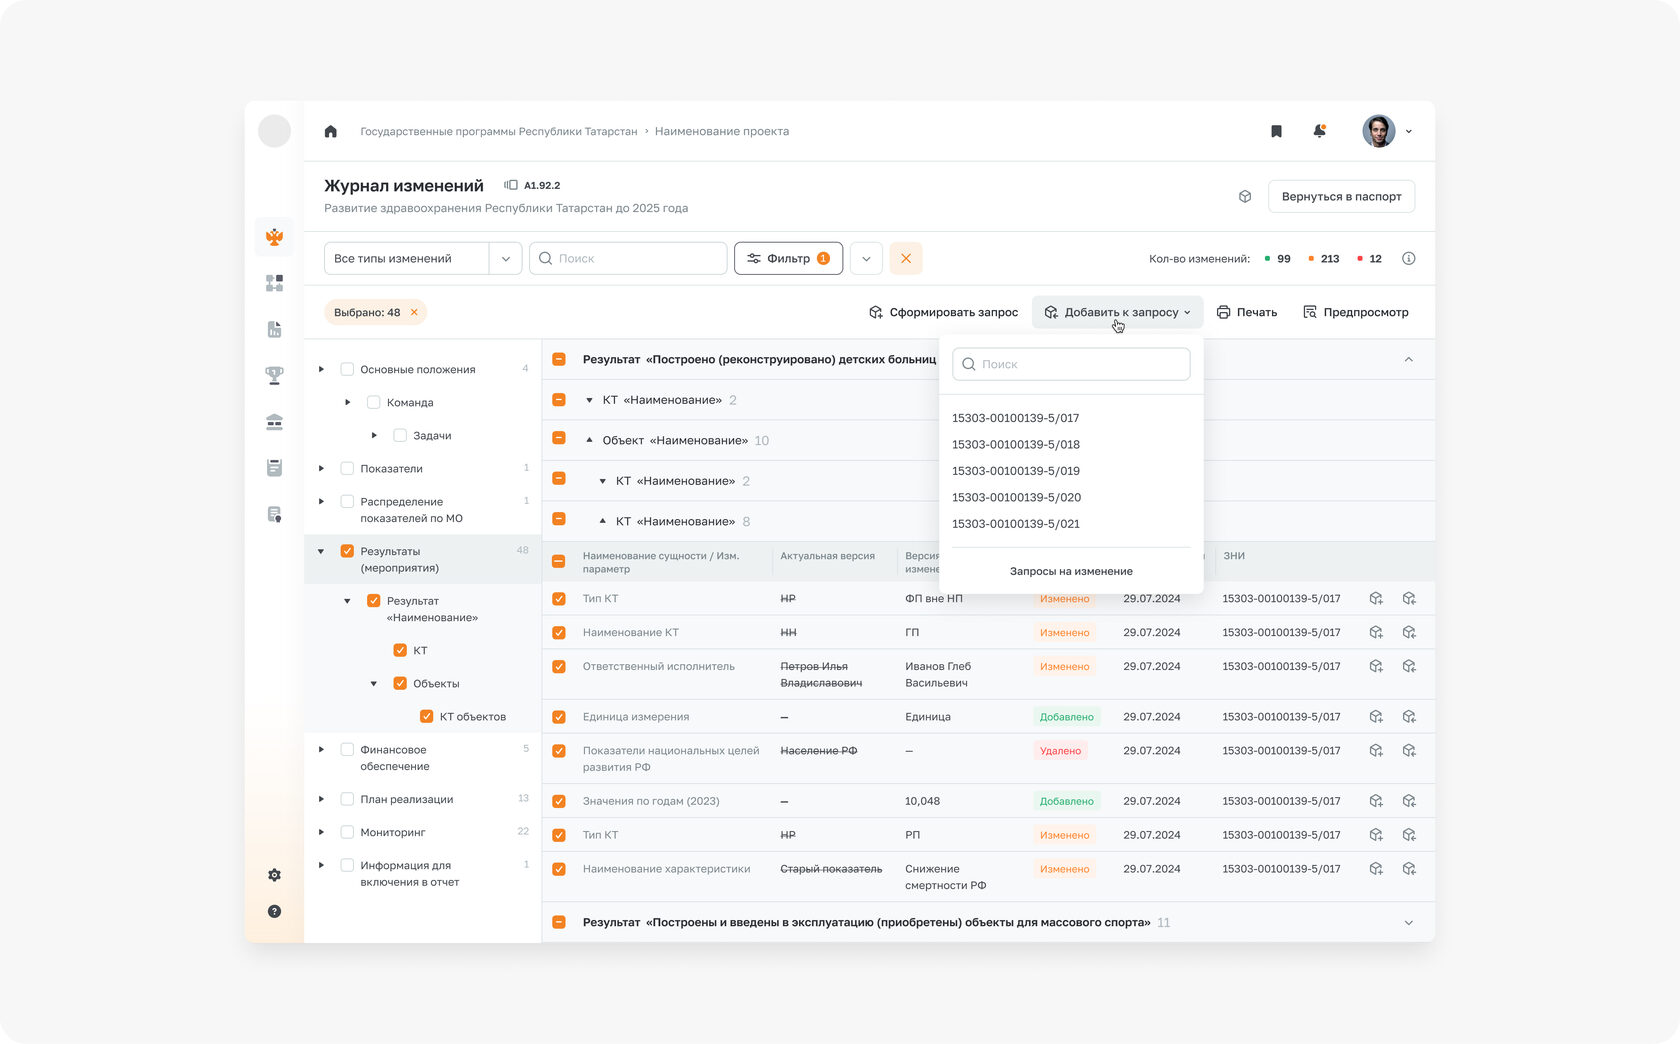Click the trophy icon in left sidebar
The height and width of the screenshot is (1044, 1680).
pyautogui.click(x=274, y=375)
